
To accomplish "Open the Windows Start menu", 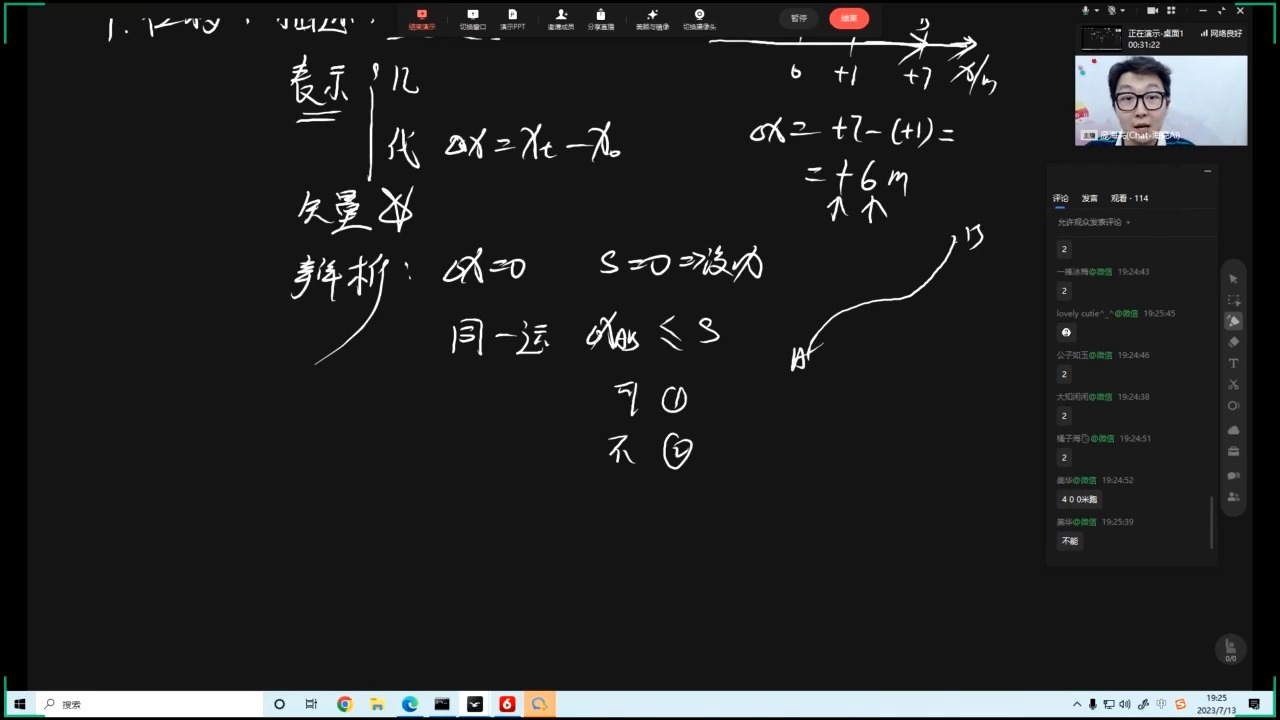I will pyautogui.click(x=19, y=704).
